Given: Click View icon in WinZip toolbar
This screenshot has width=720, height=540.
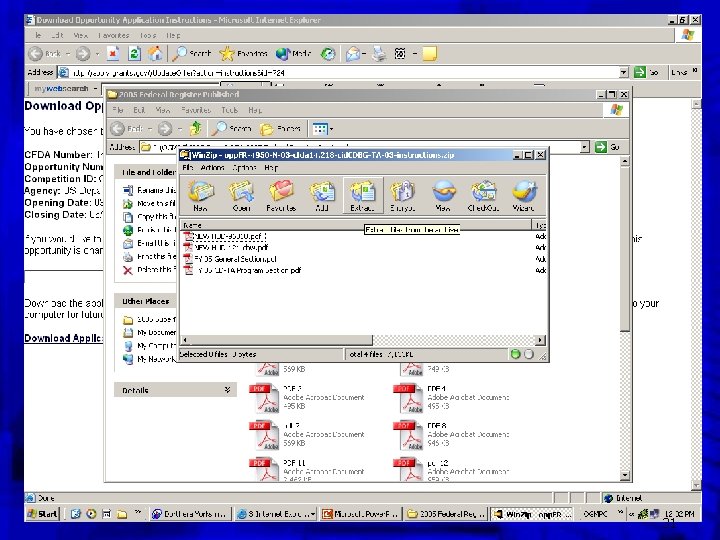Looking at the screenshot, I should point(443,195).
